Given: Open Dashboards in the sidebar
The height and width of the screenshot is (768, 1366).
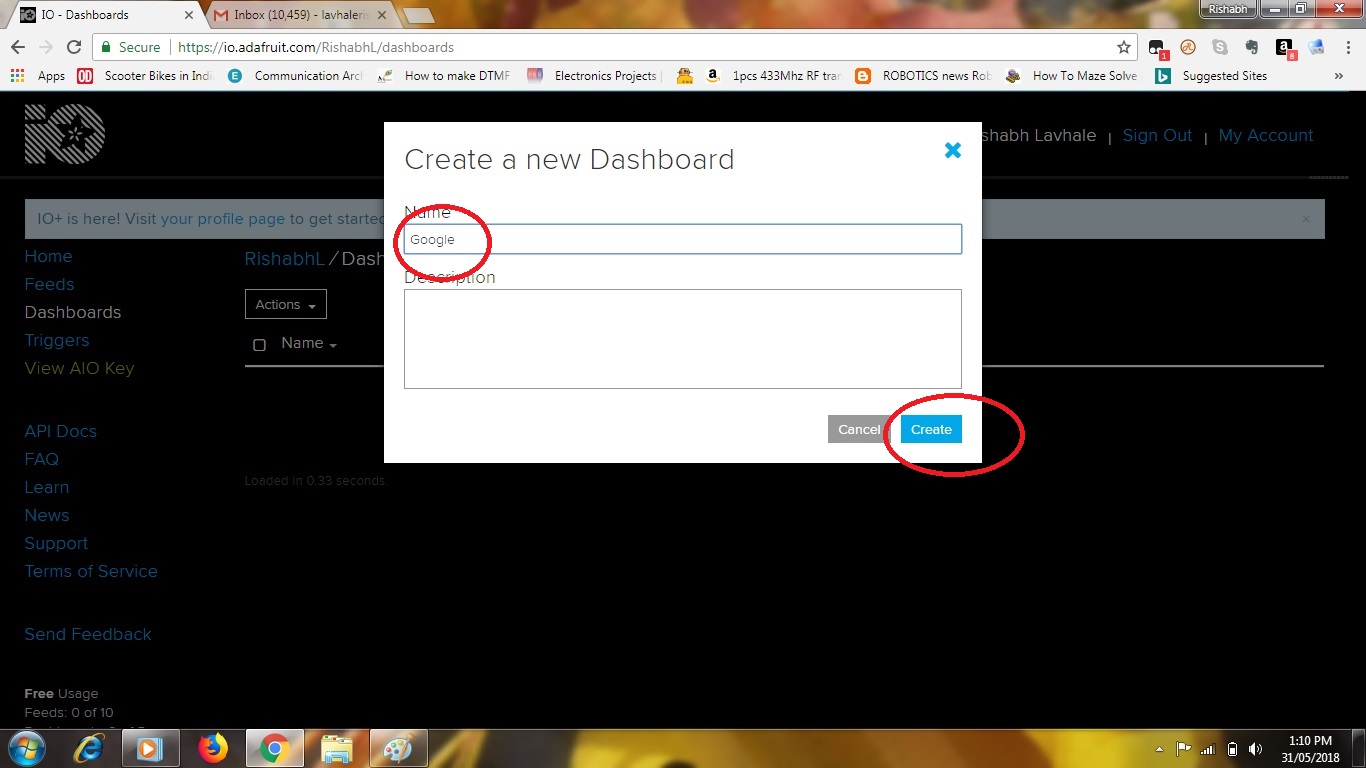Looking at the screenshot, I should 73,312.
